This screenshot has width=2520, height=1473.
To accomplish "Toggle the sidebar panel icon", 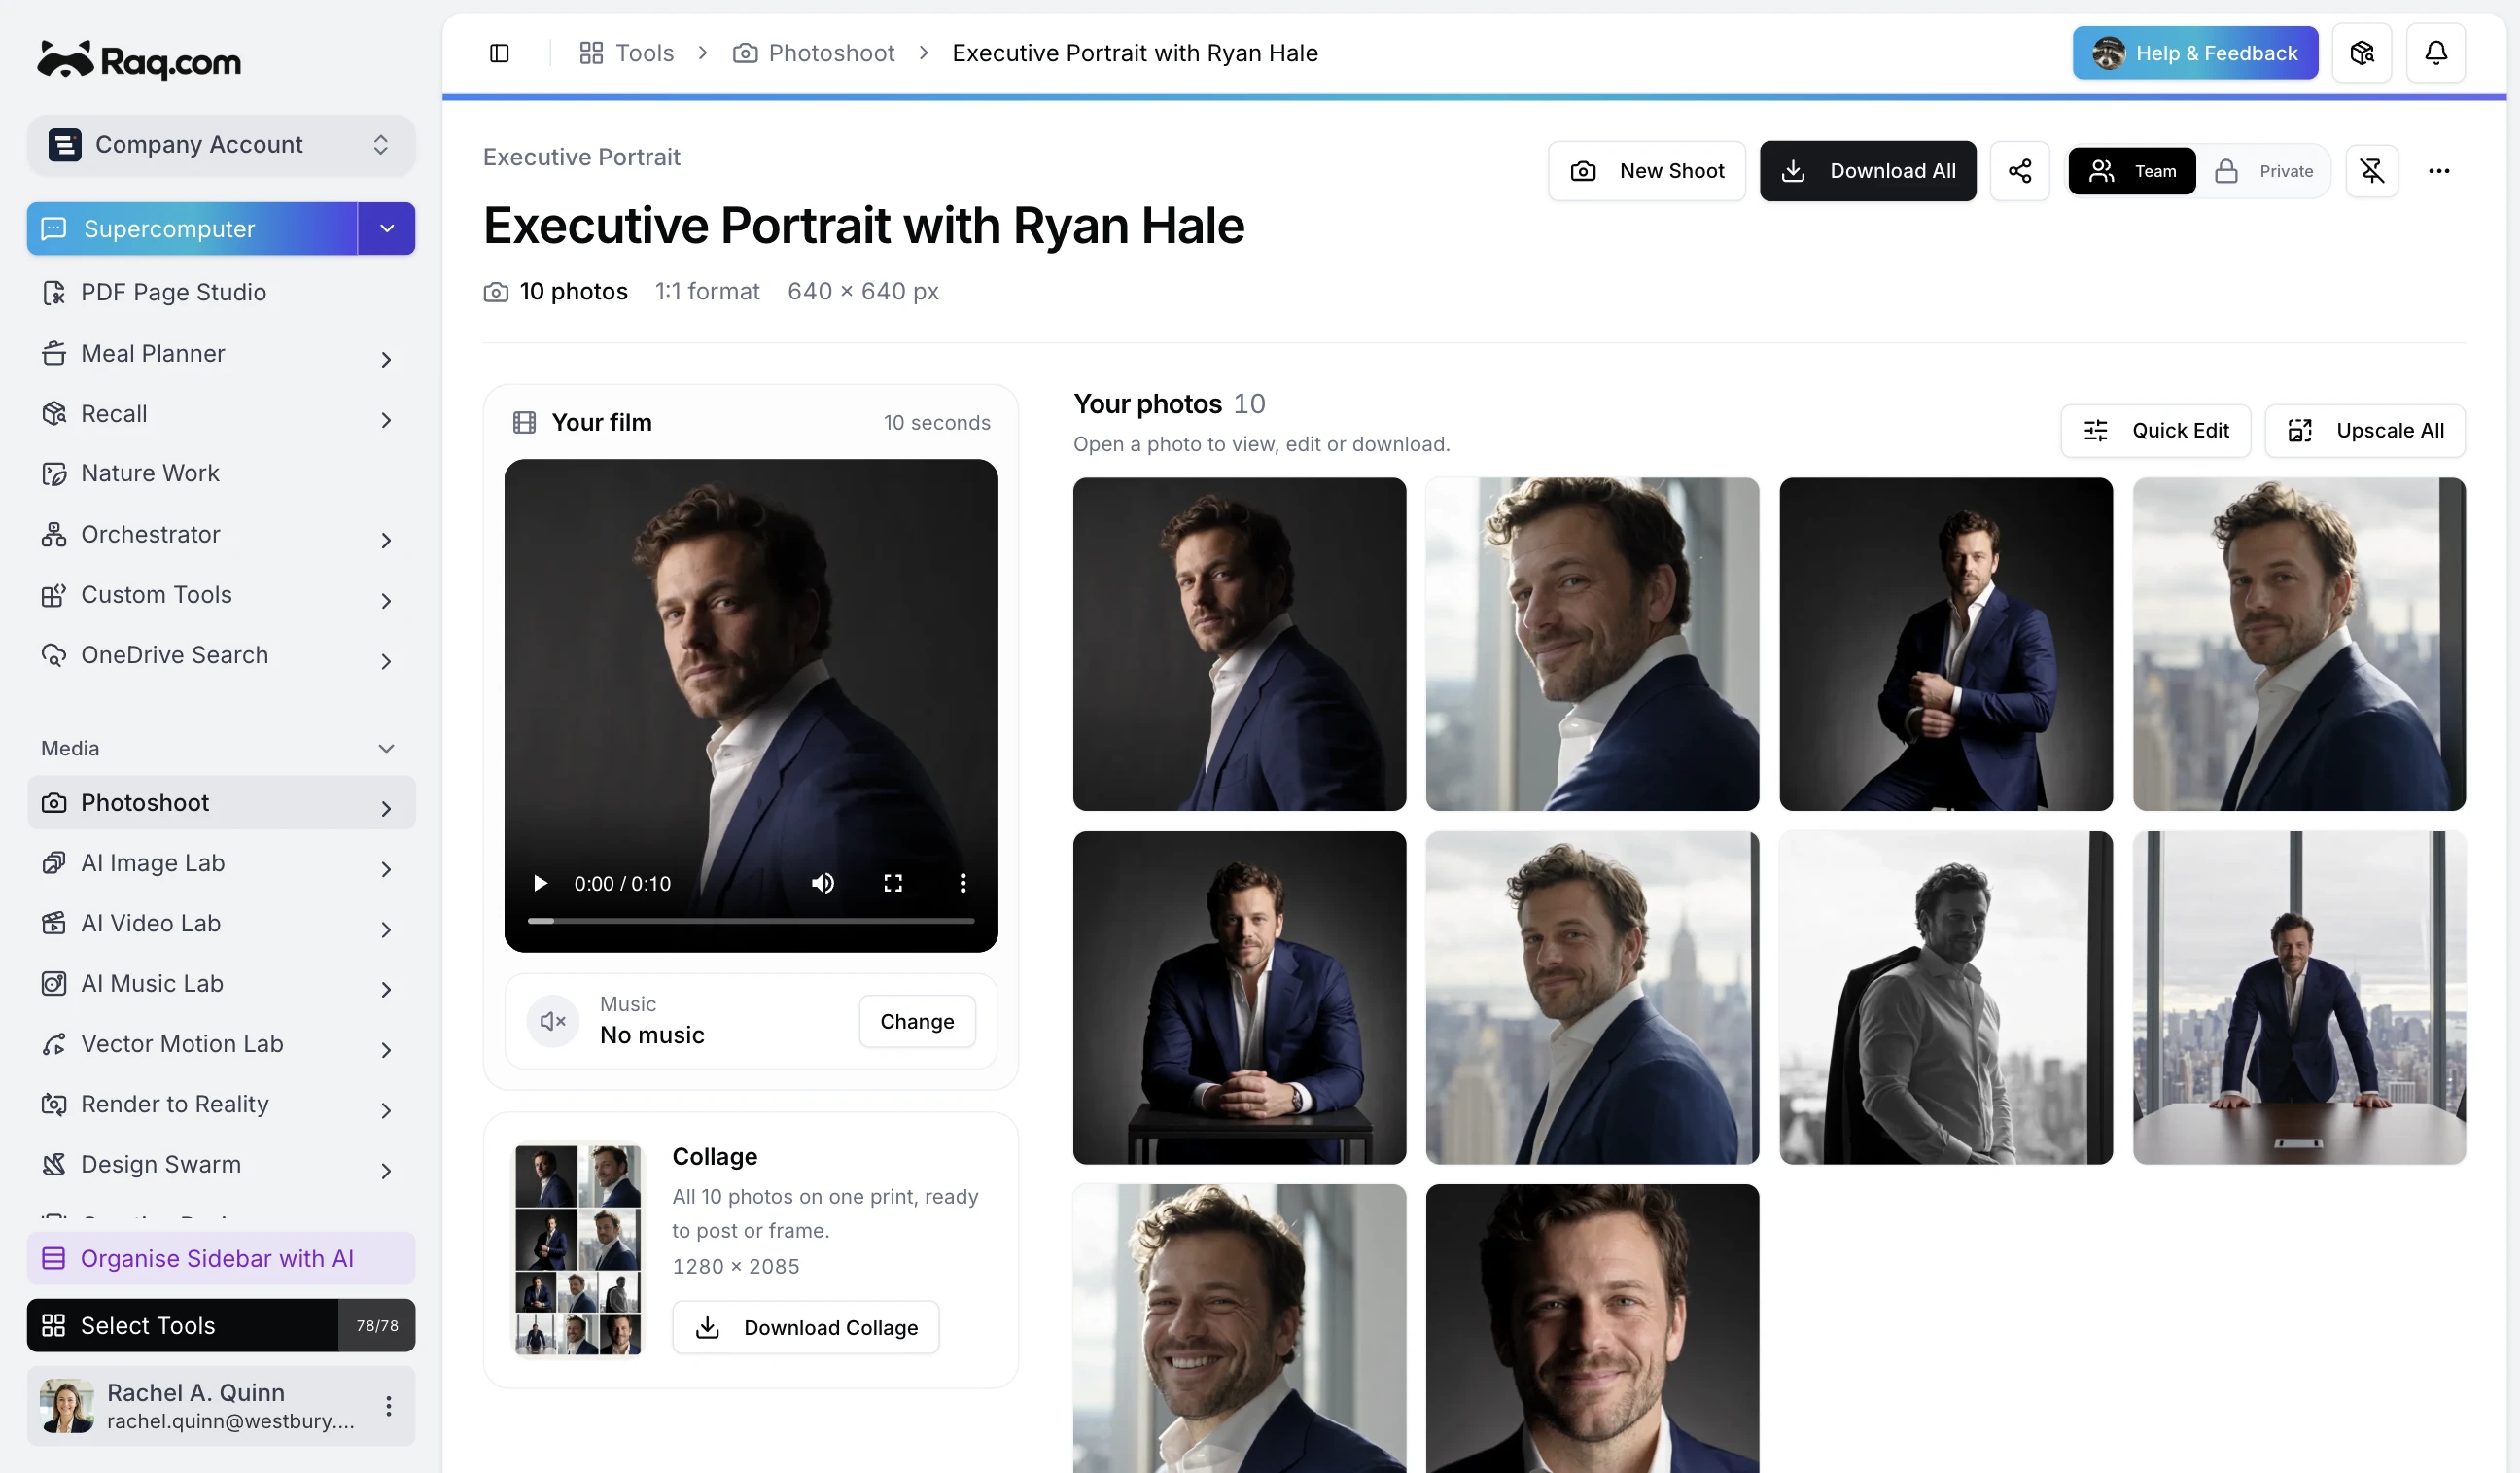I will [499, 53].
